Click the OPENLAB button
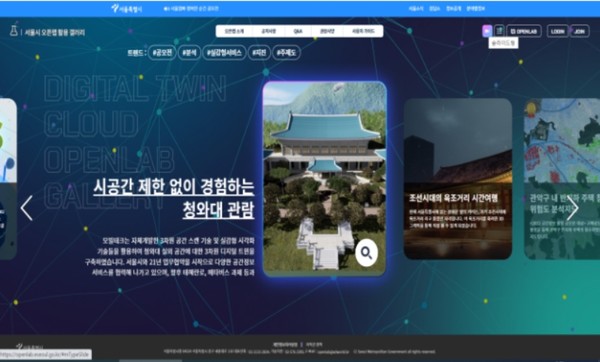This screenshot has height=362, width=600. tap(524, 31)
